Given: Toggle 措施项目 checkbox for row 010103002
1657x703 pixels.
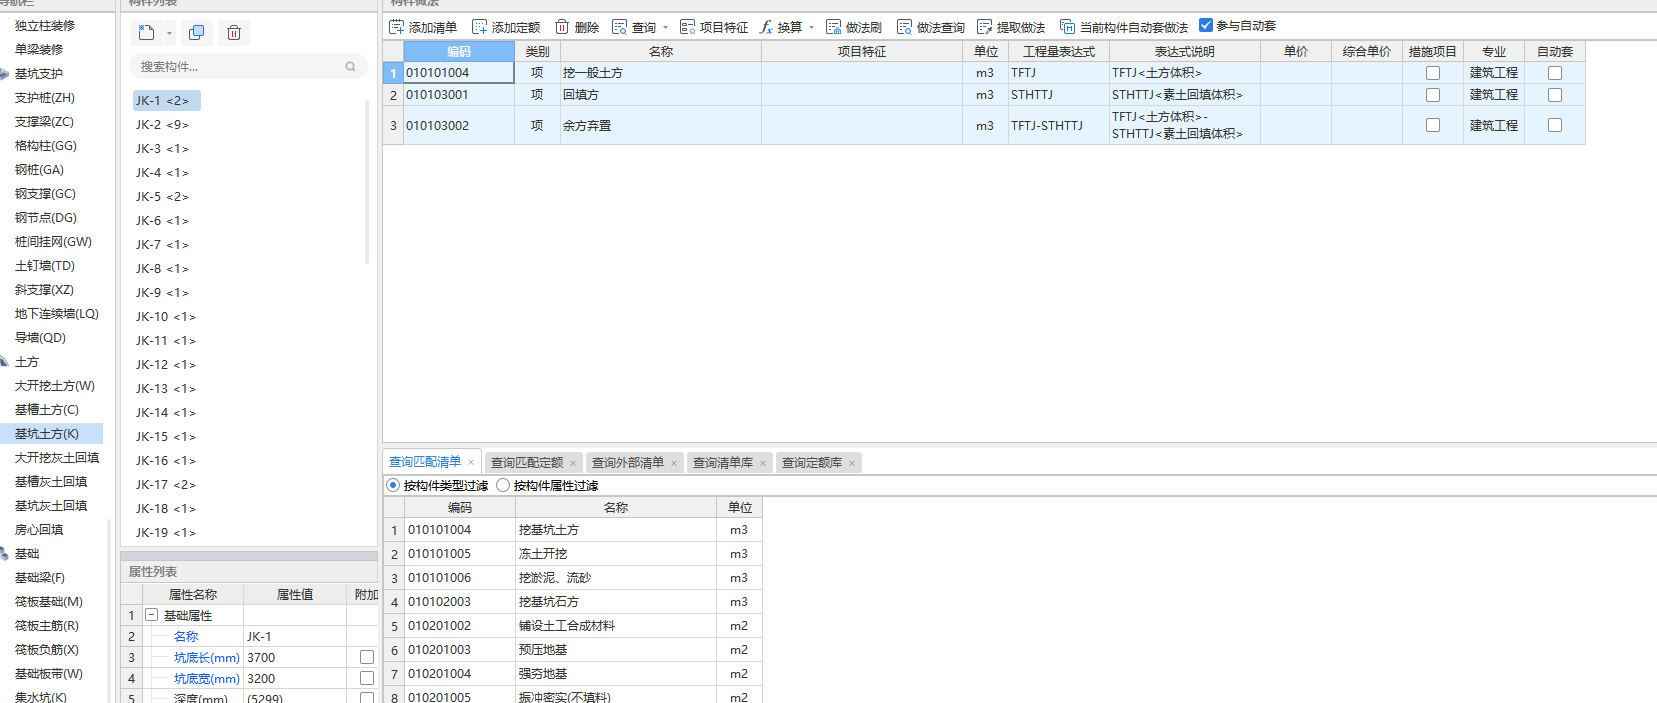Looking at the screenshot, I should coord(1433,125).
